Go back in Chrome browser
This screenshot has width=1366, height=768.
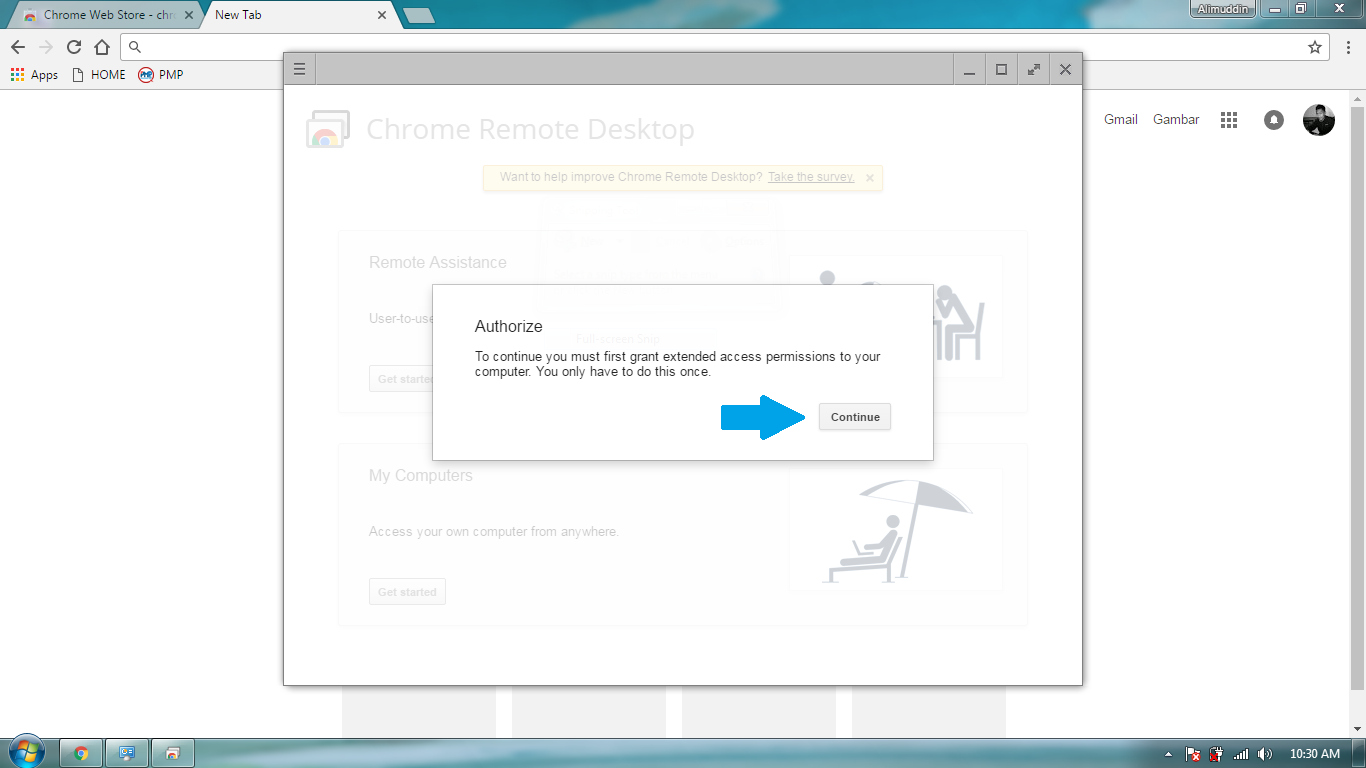tap(18, 47)
